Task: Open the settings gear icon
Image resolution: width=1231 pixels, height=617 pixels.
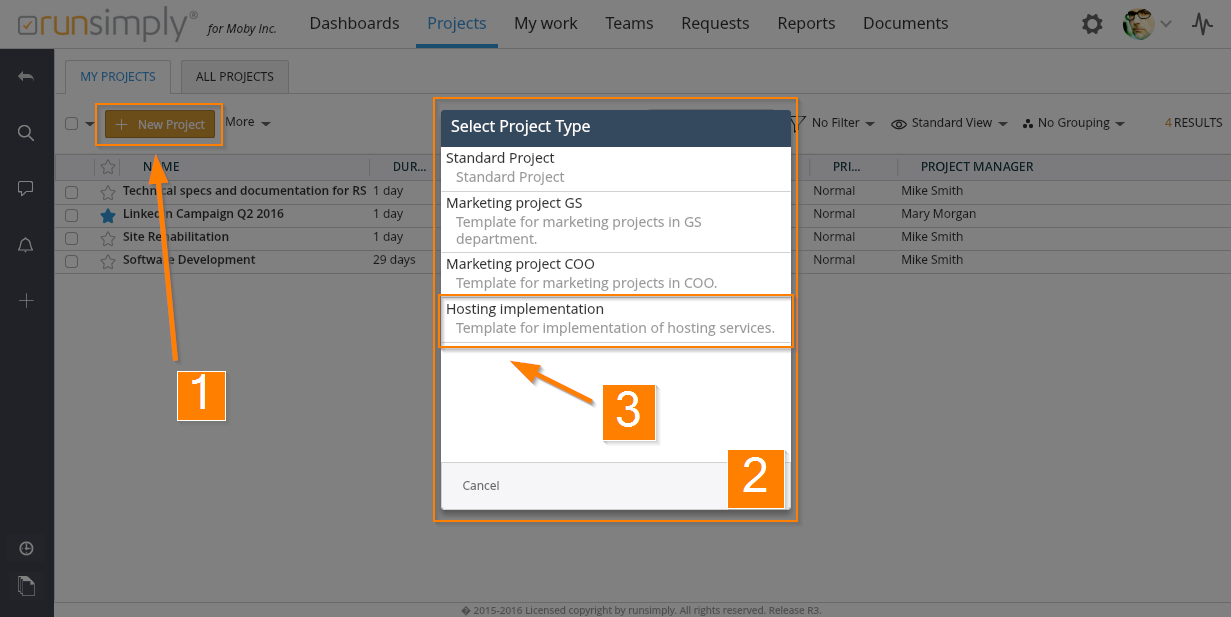Action: tap(1092, 24)
